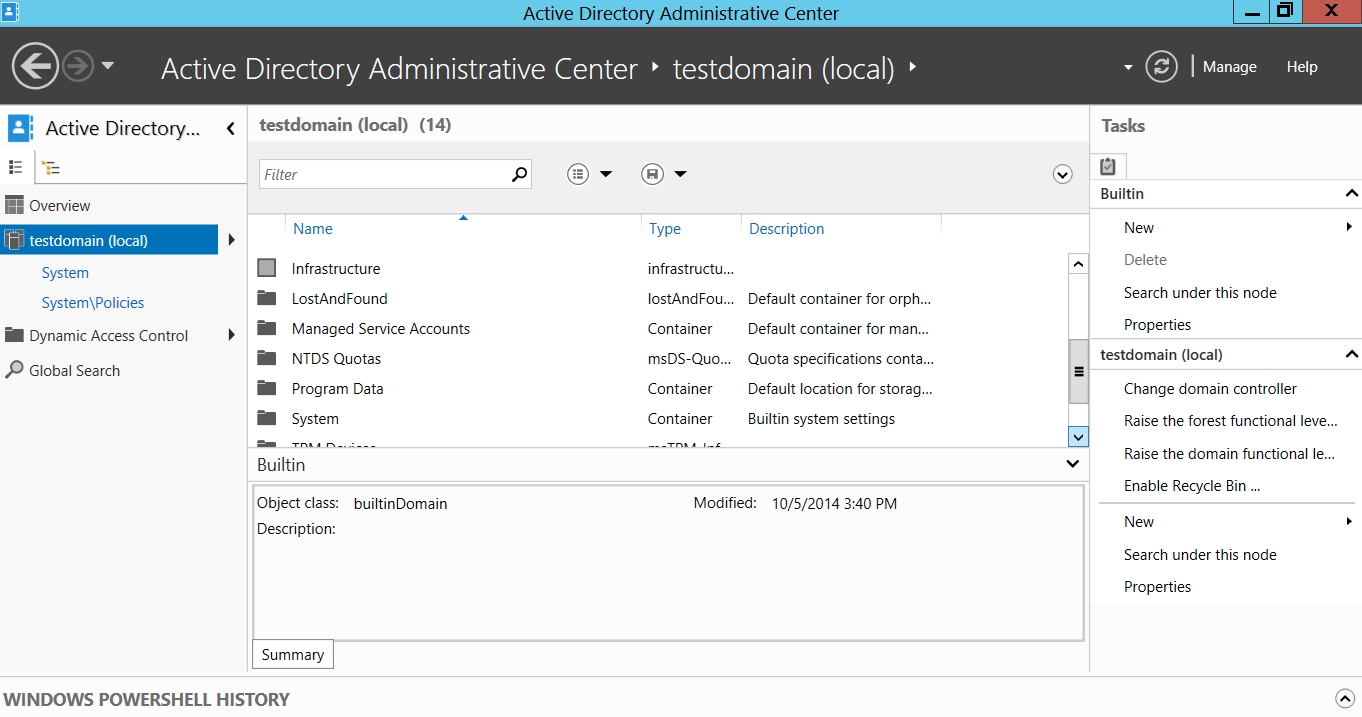Image resolution: width=1362 pixels, height=717 pixels.
Task: Select the Program Data folder icon
Action: coord(266,388)
